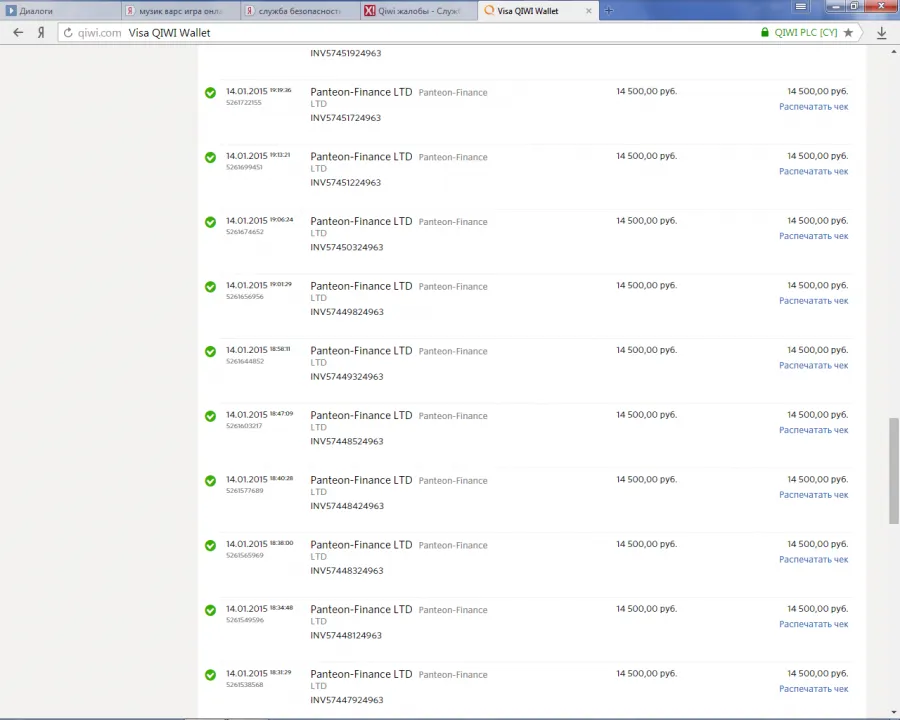Print receipt for INV57447924963 payment
The height and width of the screenshot is (720, 900).
[813, 689]
